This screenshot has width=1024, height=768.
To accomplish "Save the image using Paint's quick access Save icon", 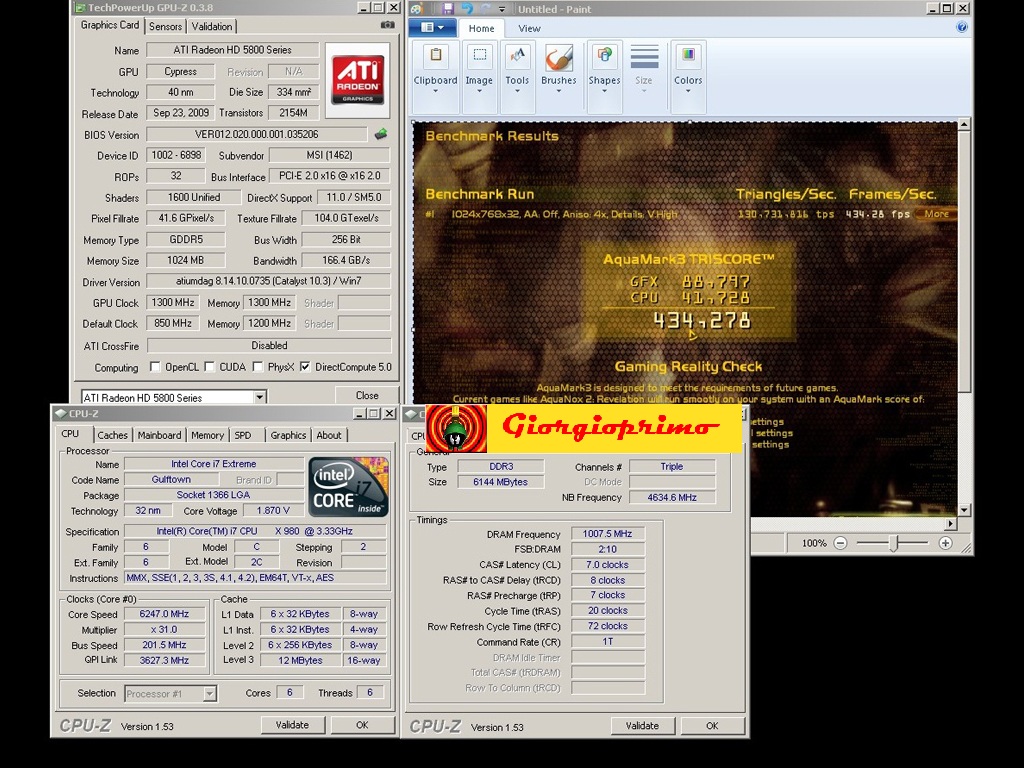I will click(447, 8).
